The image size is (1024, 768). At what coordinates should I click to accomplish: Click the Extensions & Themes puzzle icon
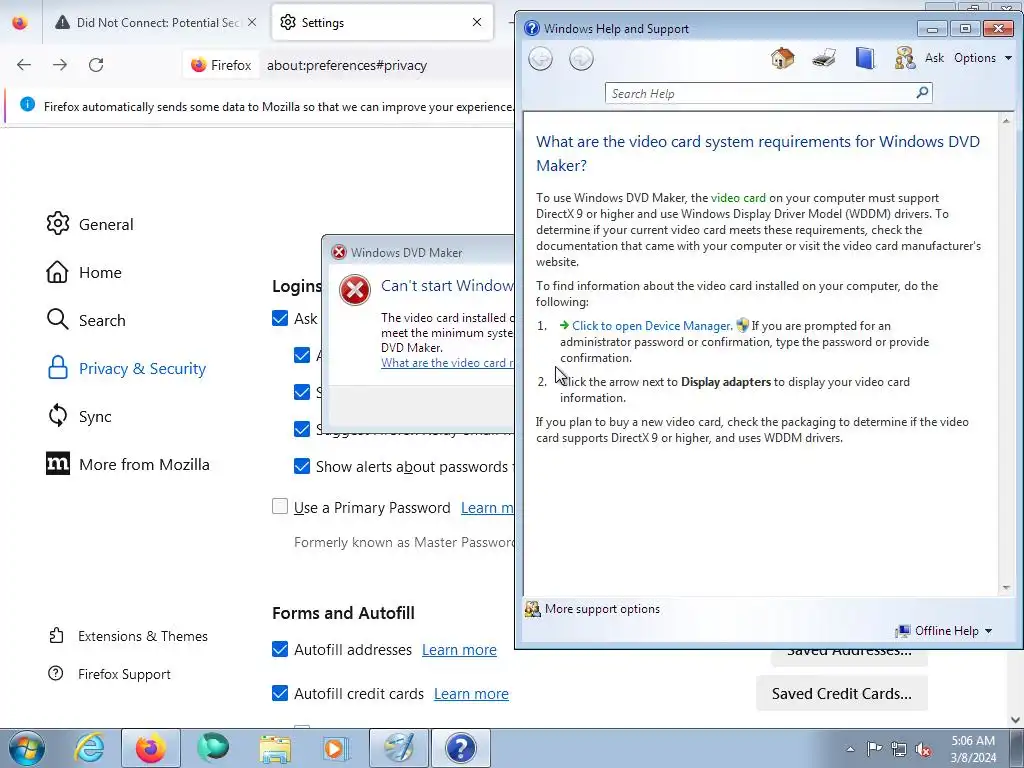pyautogui.click(x=56, y=635)
